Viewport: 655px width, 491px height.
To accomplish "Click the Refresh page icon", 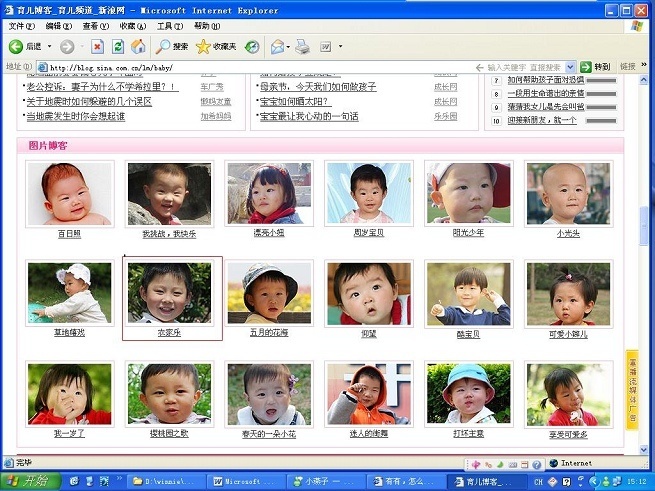I will 117,47.
